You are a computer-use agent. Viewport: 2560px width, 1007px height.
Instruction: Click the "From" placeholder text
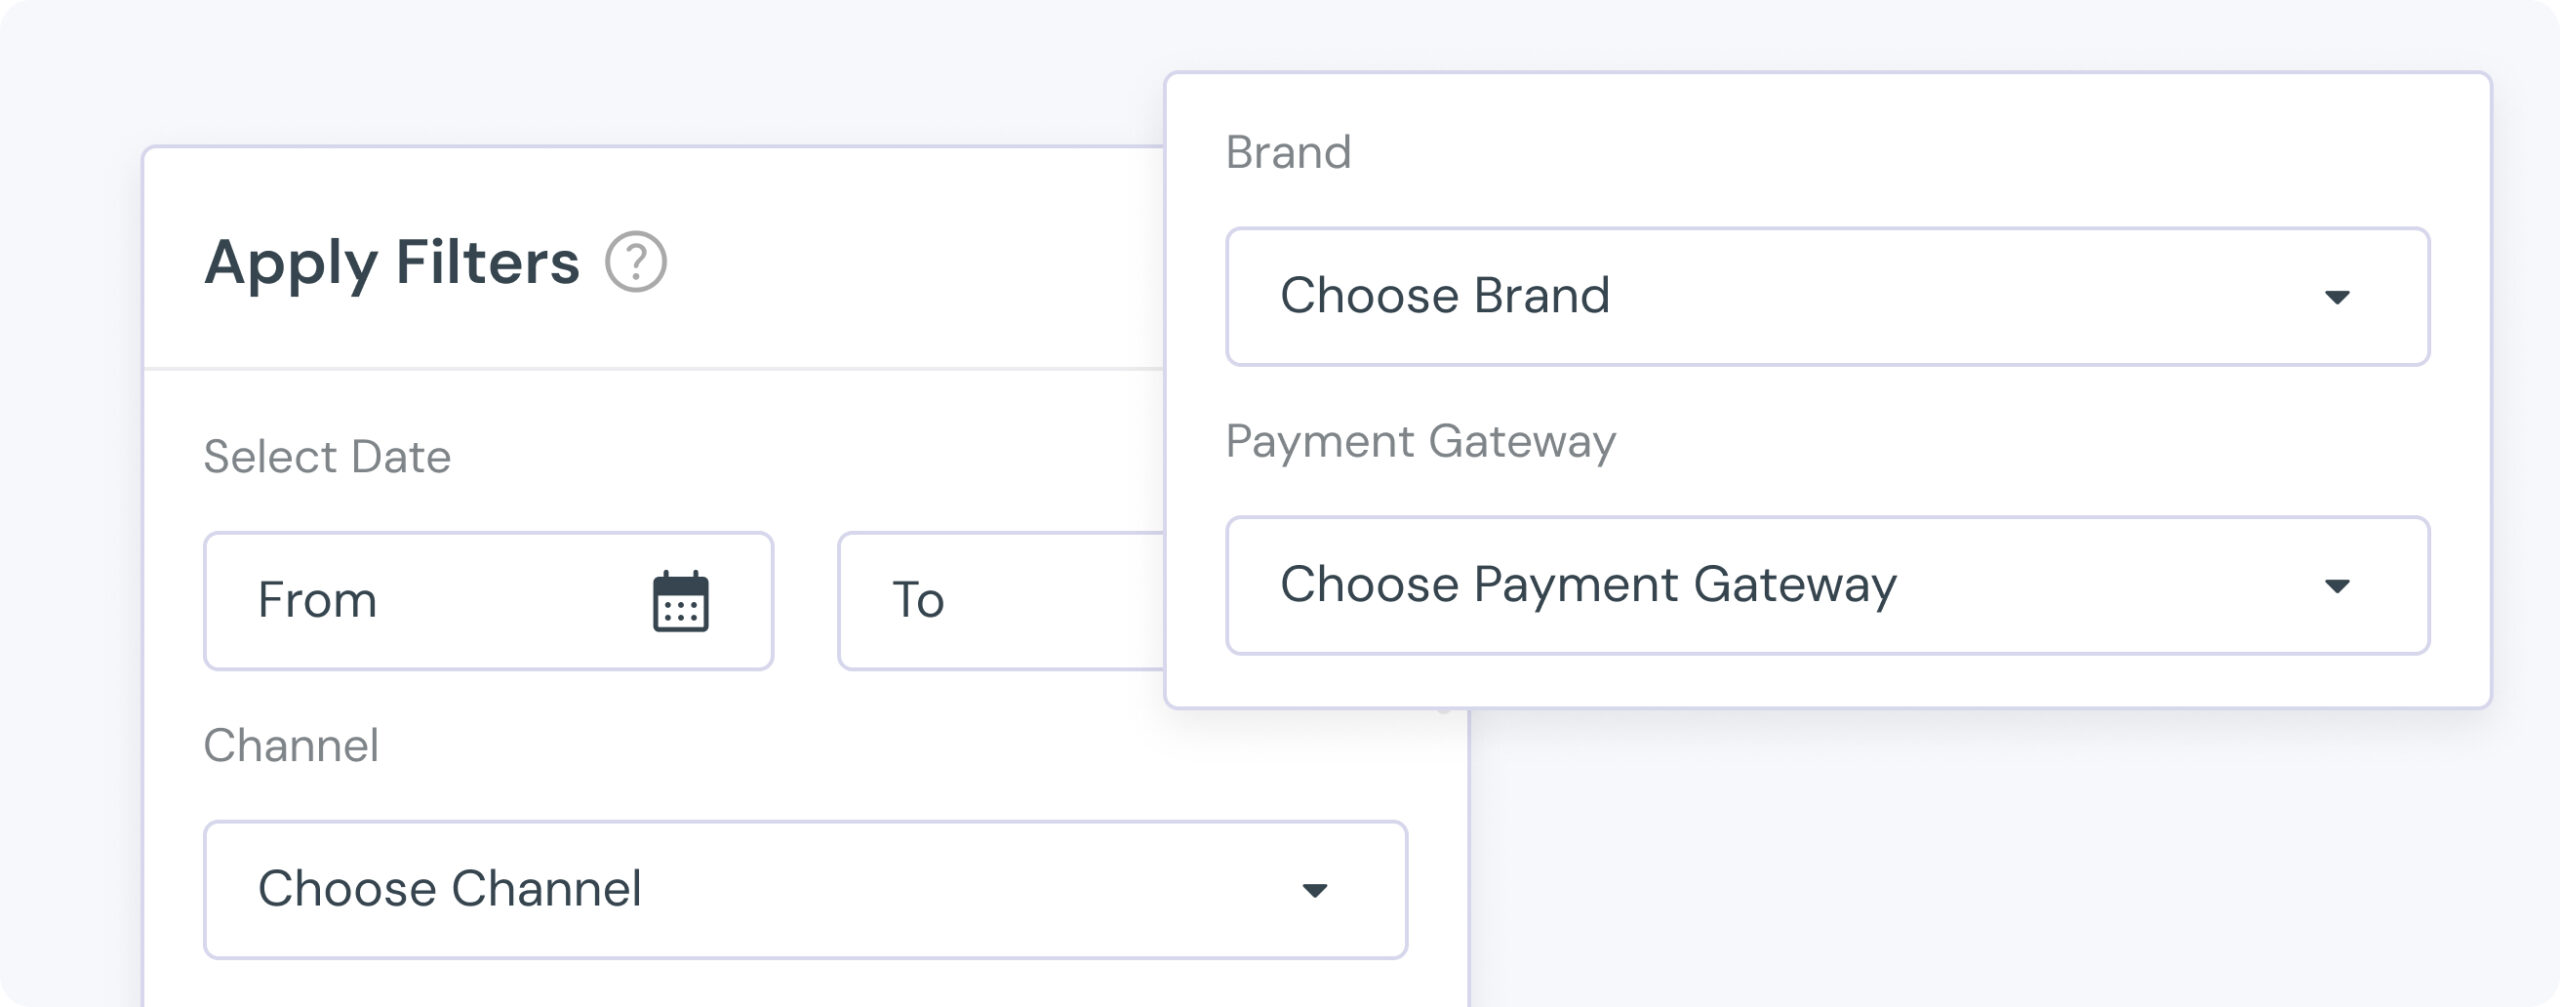317,600
